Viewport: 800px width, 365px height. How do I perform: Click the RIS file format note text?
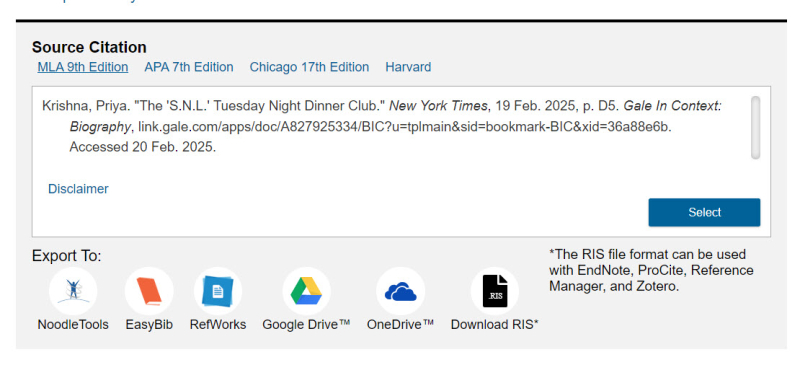pyautogui.click(x=651, y=270)
